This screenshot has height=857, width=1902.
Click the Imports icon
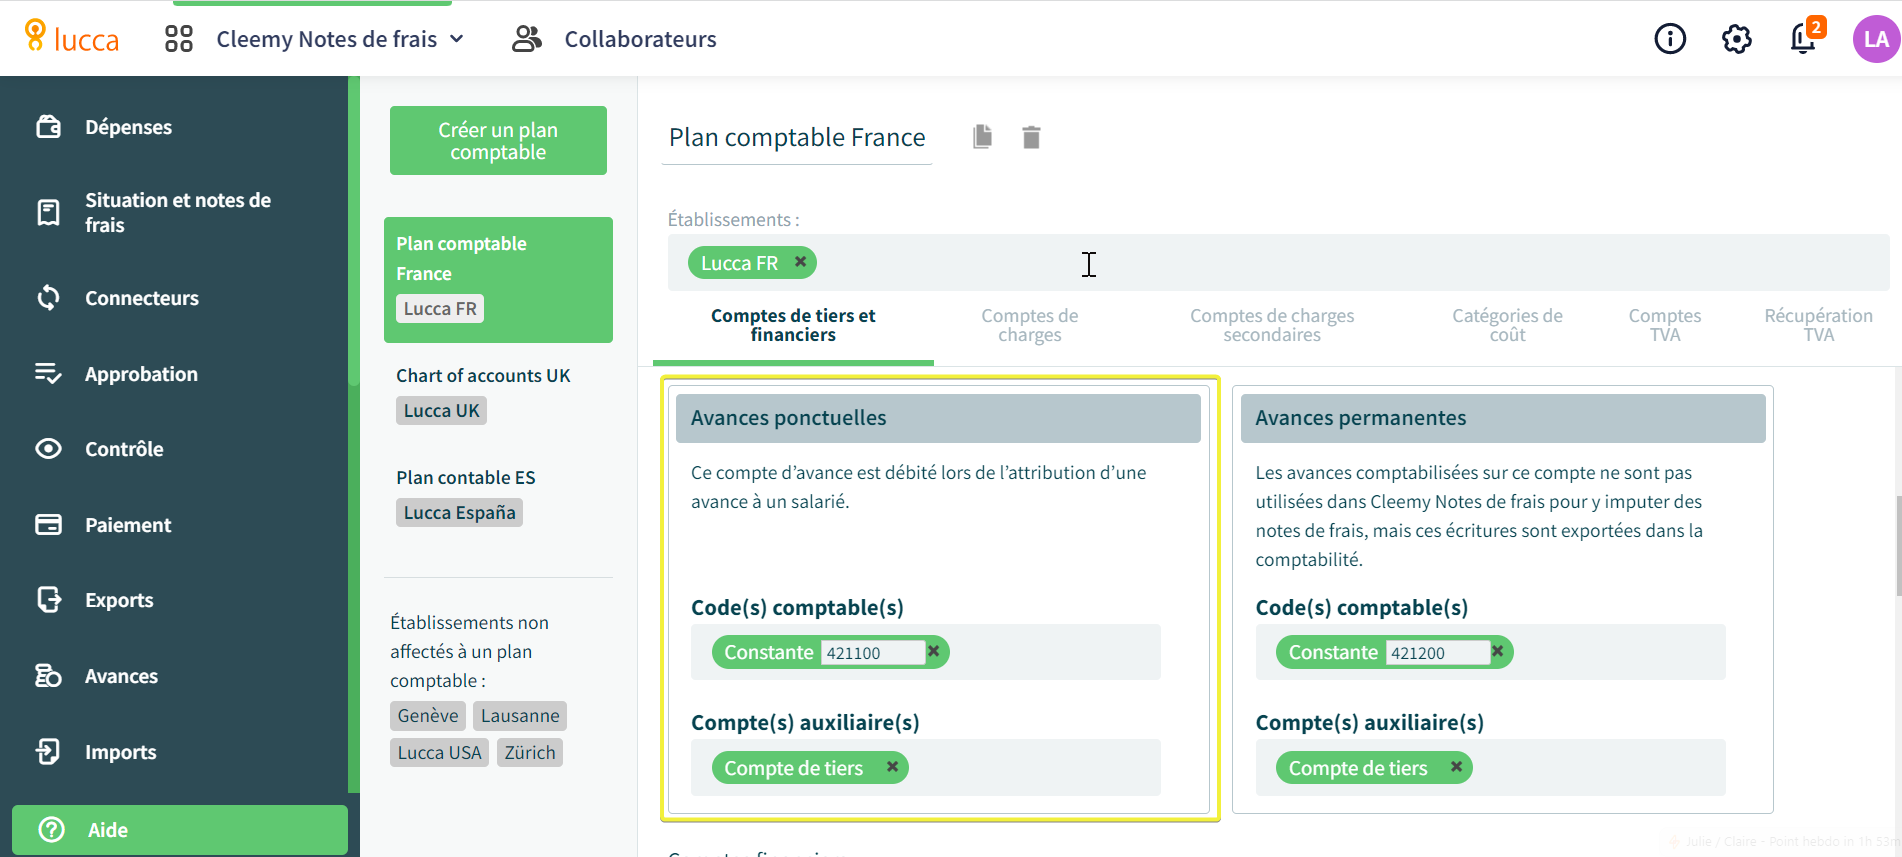[49, 751]
